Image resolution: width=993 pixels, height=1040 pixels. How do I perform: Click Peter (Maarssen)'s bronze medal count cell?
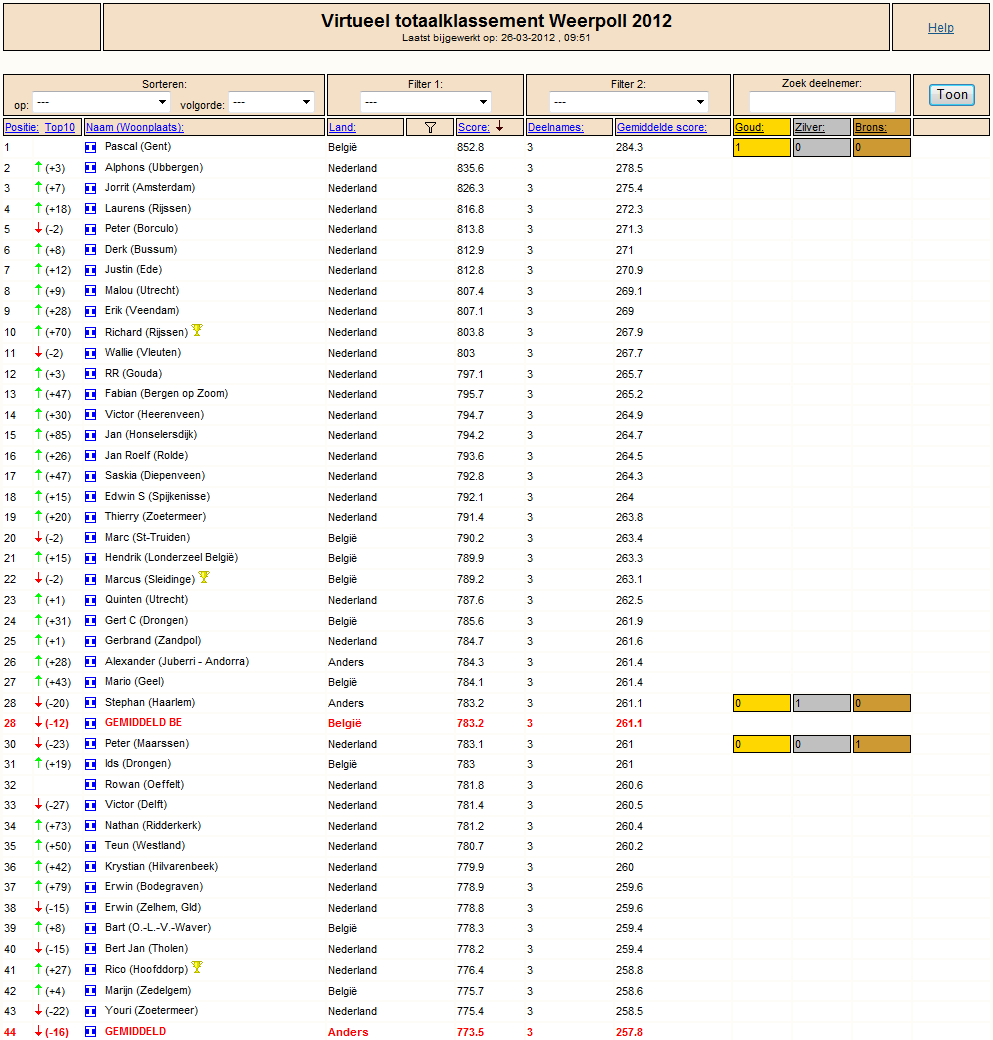882,744
